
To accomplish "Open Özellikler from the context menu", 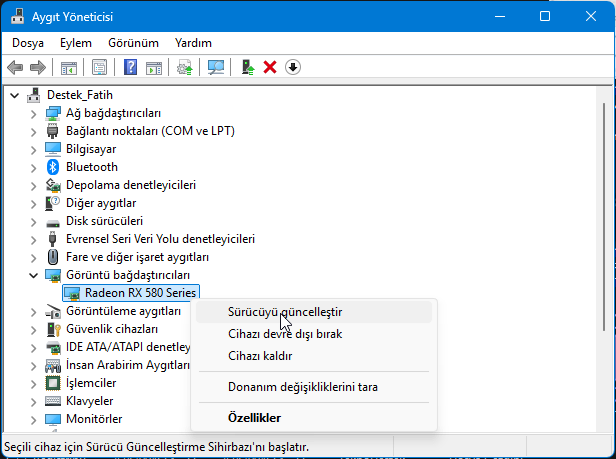I will [254, 418].
